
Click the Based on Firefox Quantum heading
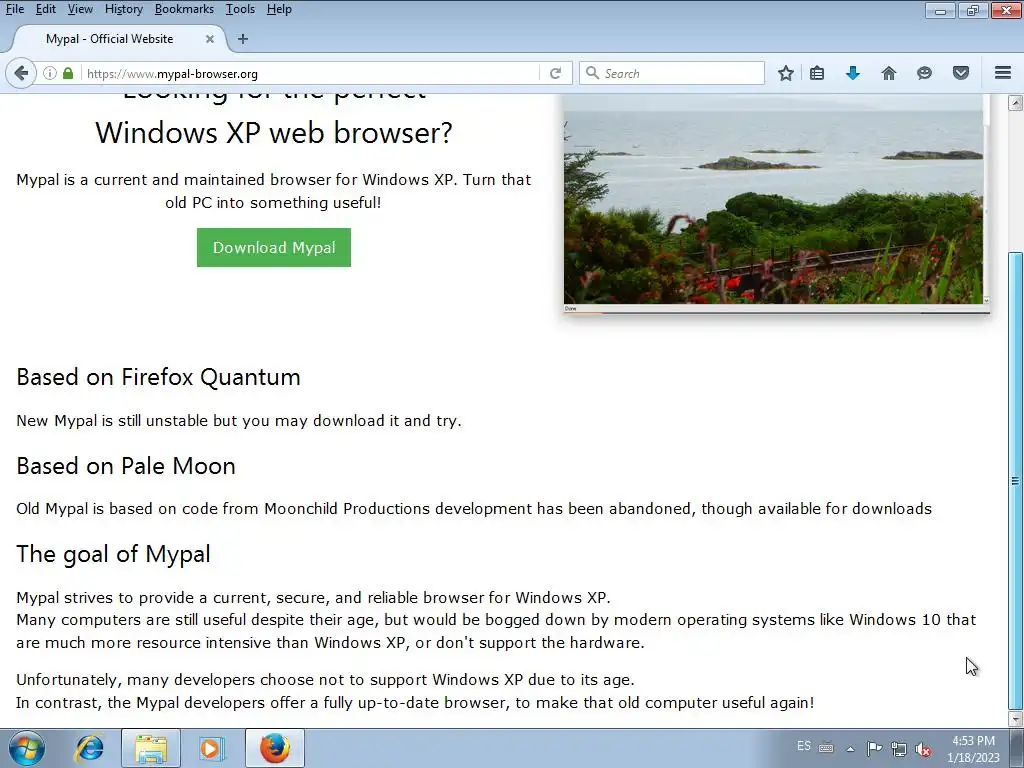click(158, 377)
